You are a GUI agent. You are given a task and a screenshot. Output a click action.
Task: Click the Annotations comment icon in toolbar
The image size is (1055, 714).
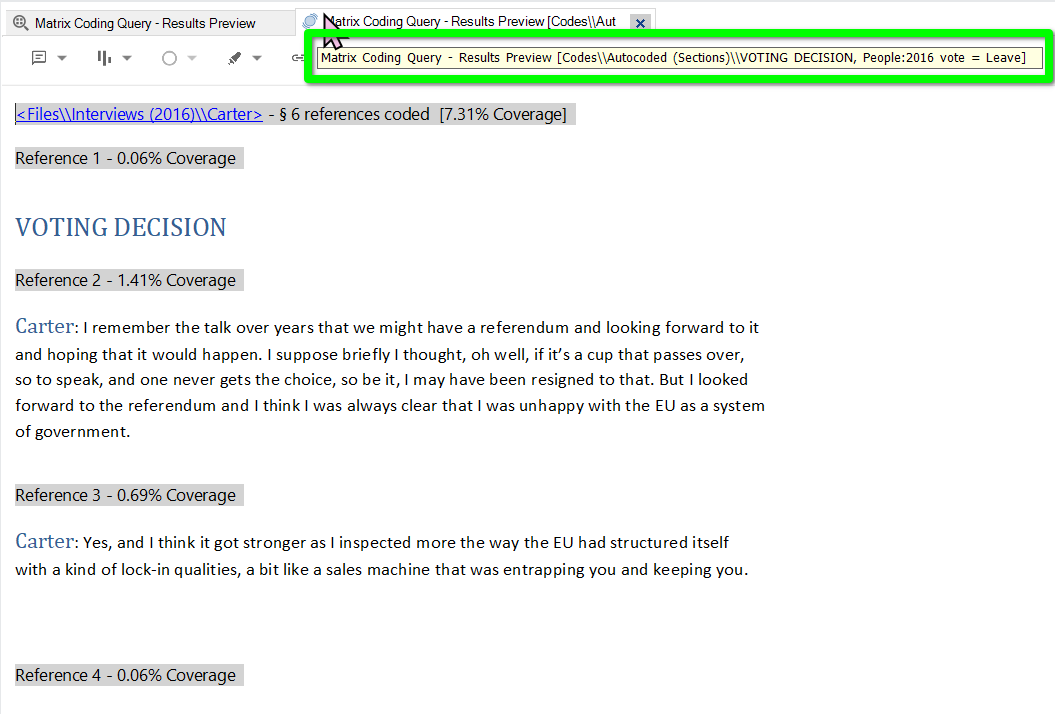pos(39,58)
